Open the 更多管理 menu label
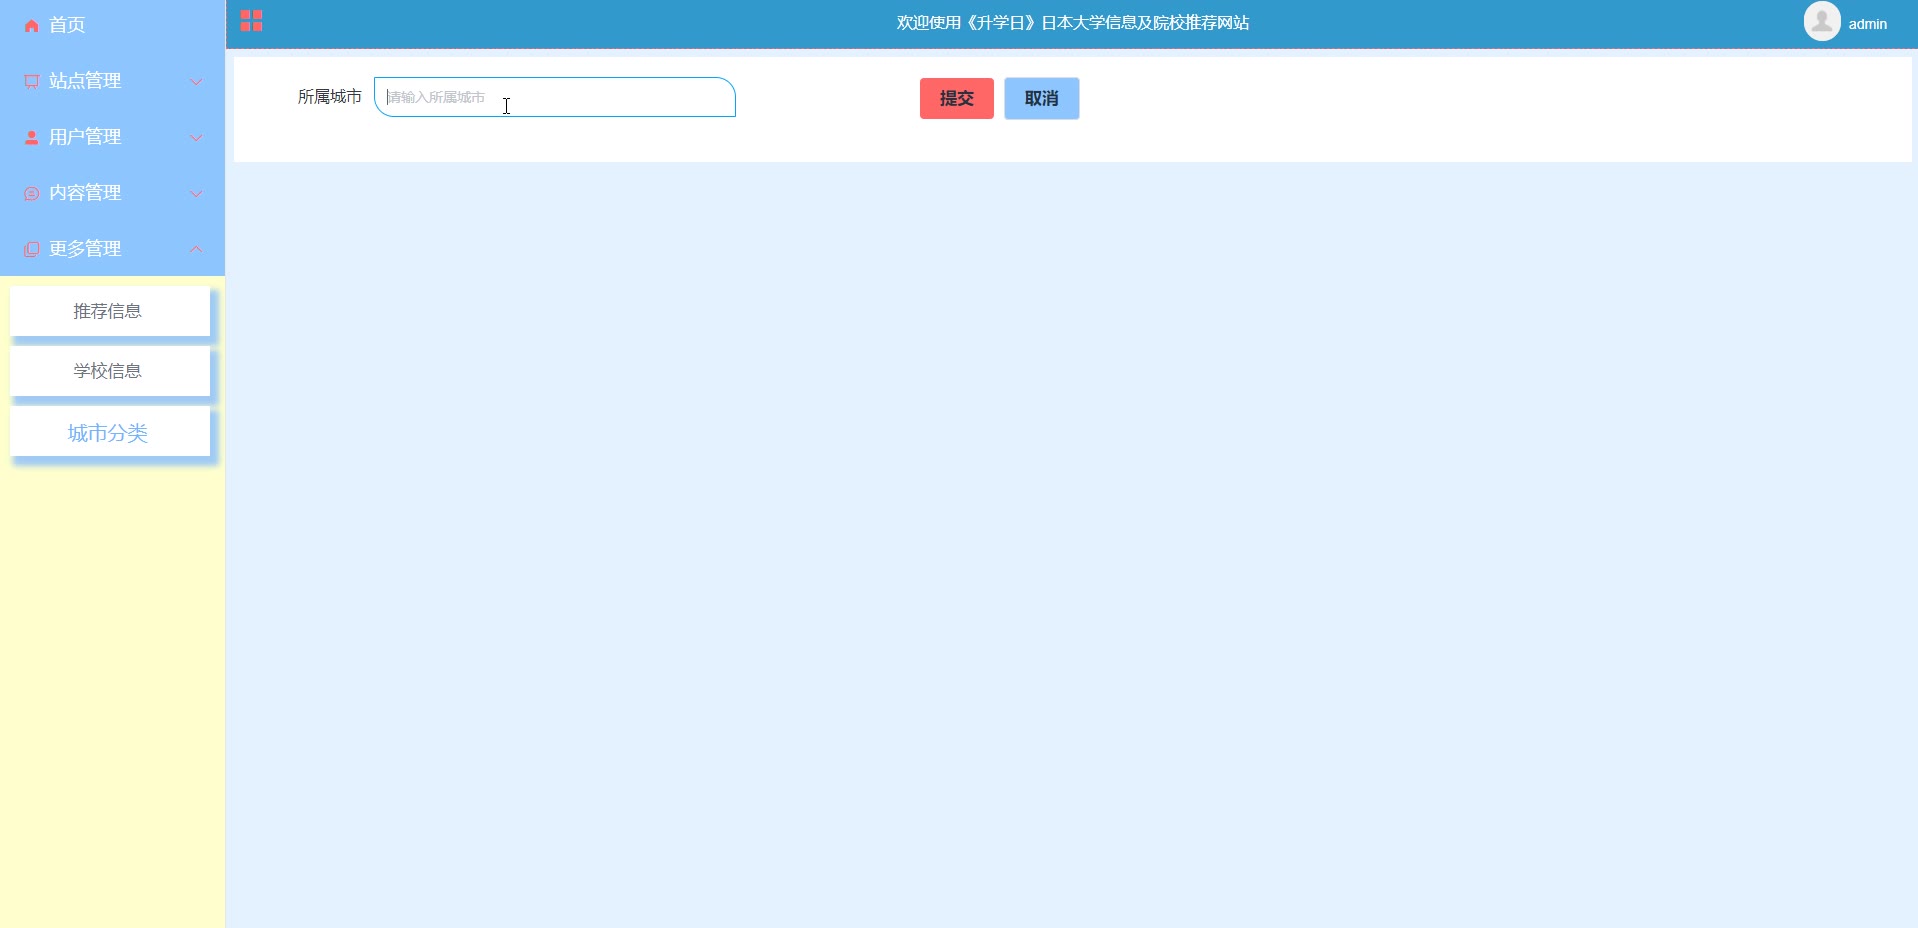Viewport: 1918px width, 928px height. pos(85,249)
